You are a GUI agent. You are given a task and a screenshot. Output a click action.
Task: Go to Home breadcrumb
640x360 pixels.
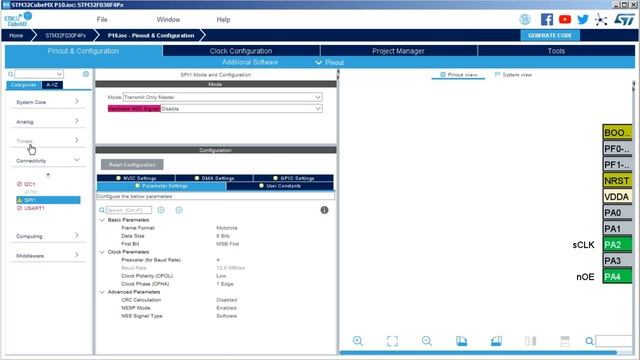coord(16,36)
